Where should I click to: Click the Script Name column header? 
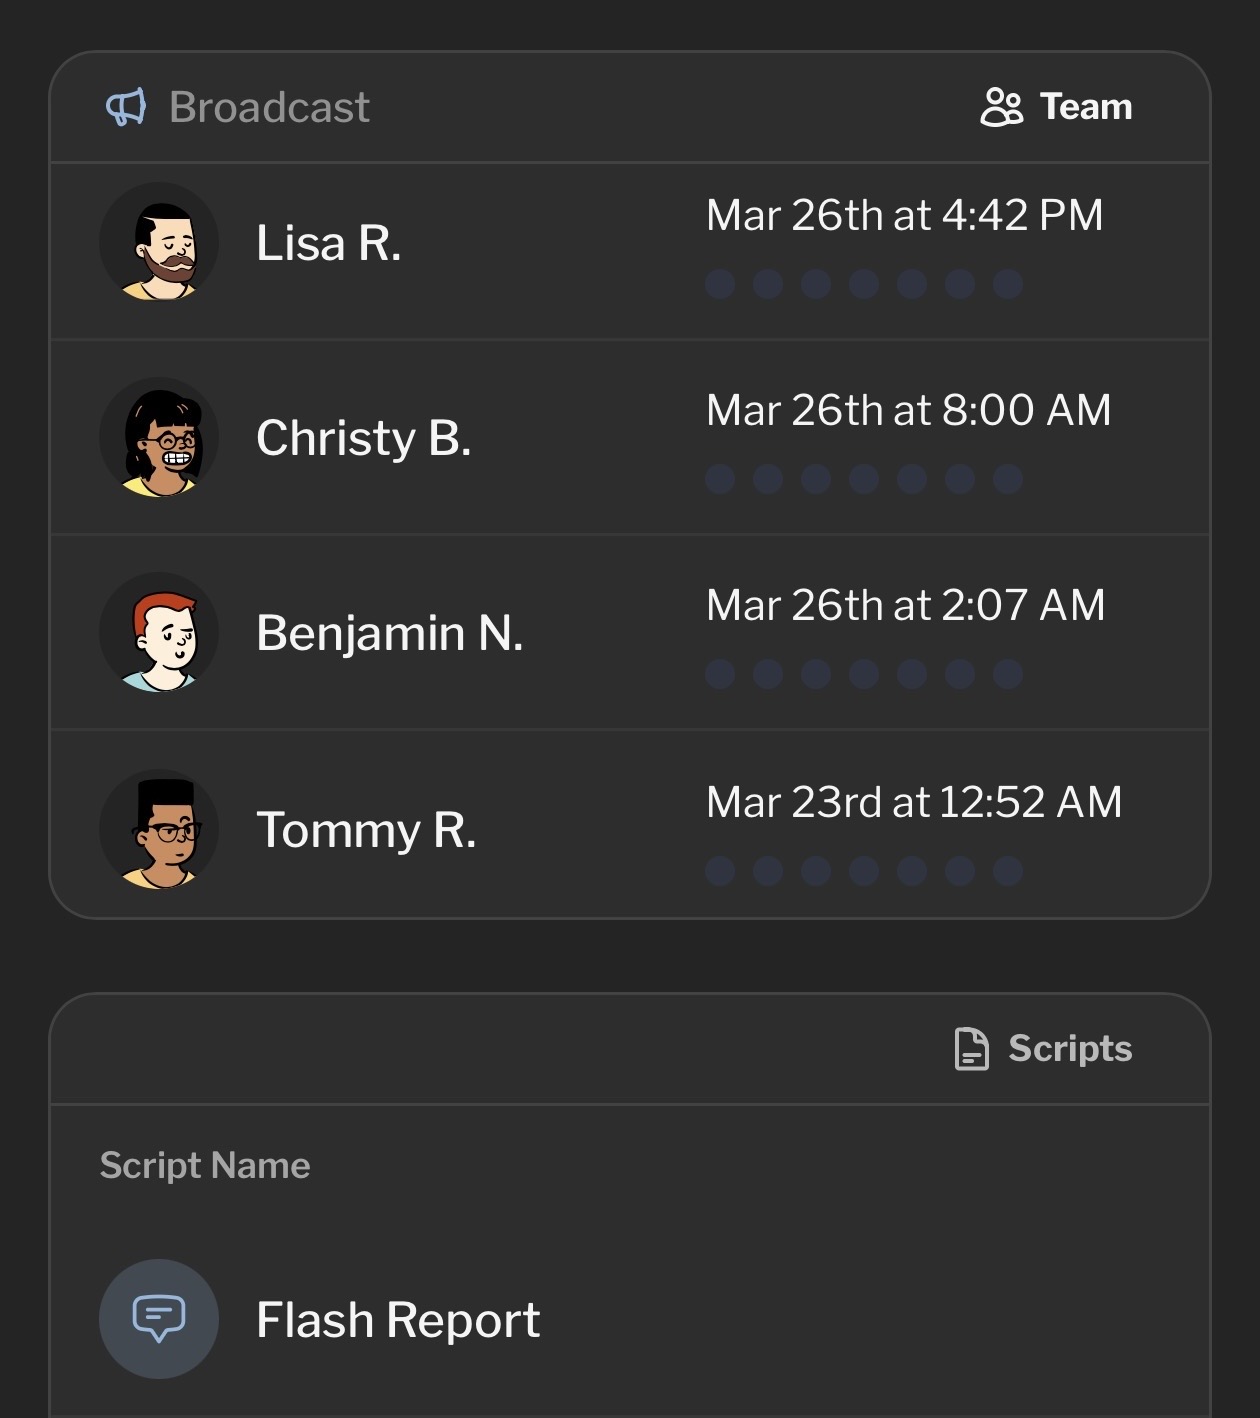(x=204, y=1165)
